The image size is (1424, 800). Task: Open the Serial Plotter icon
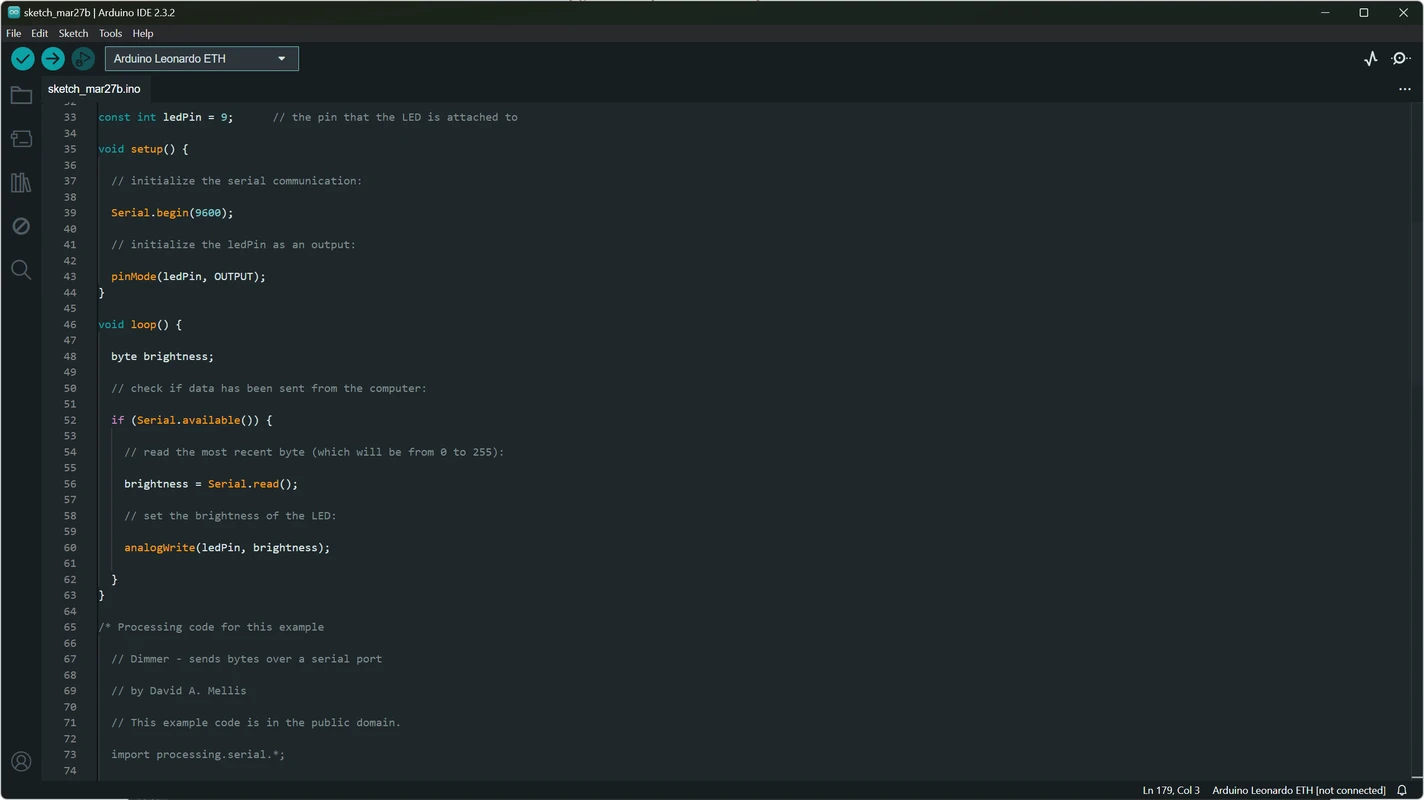point(1371,59)
